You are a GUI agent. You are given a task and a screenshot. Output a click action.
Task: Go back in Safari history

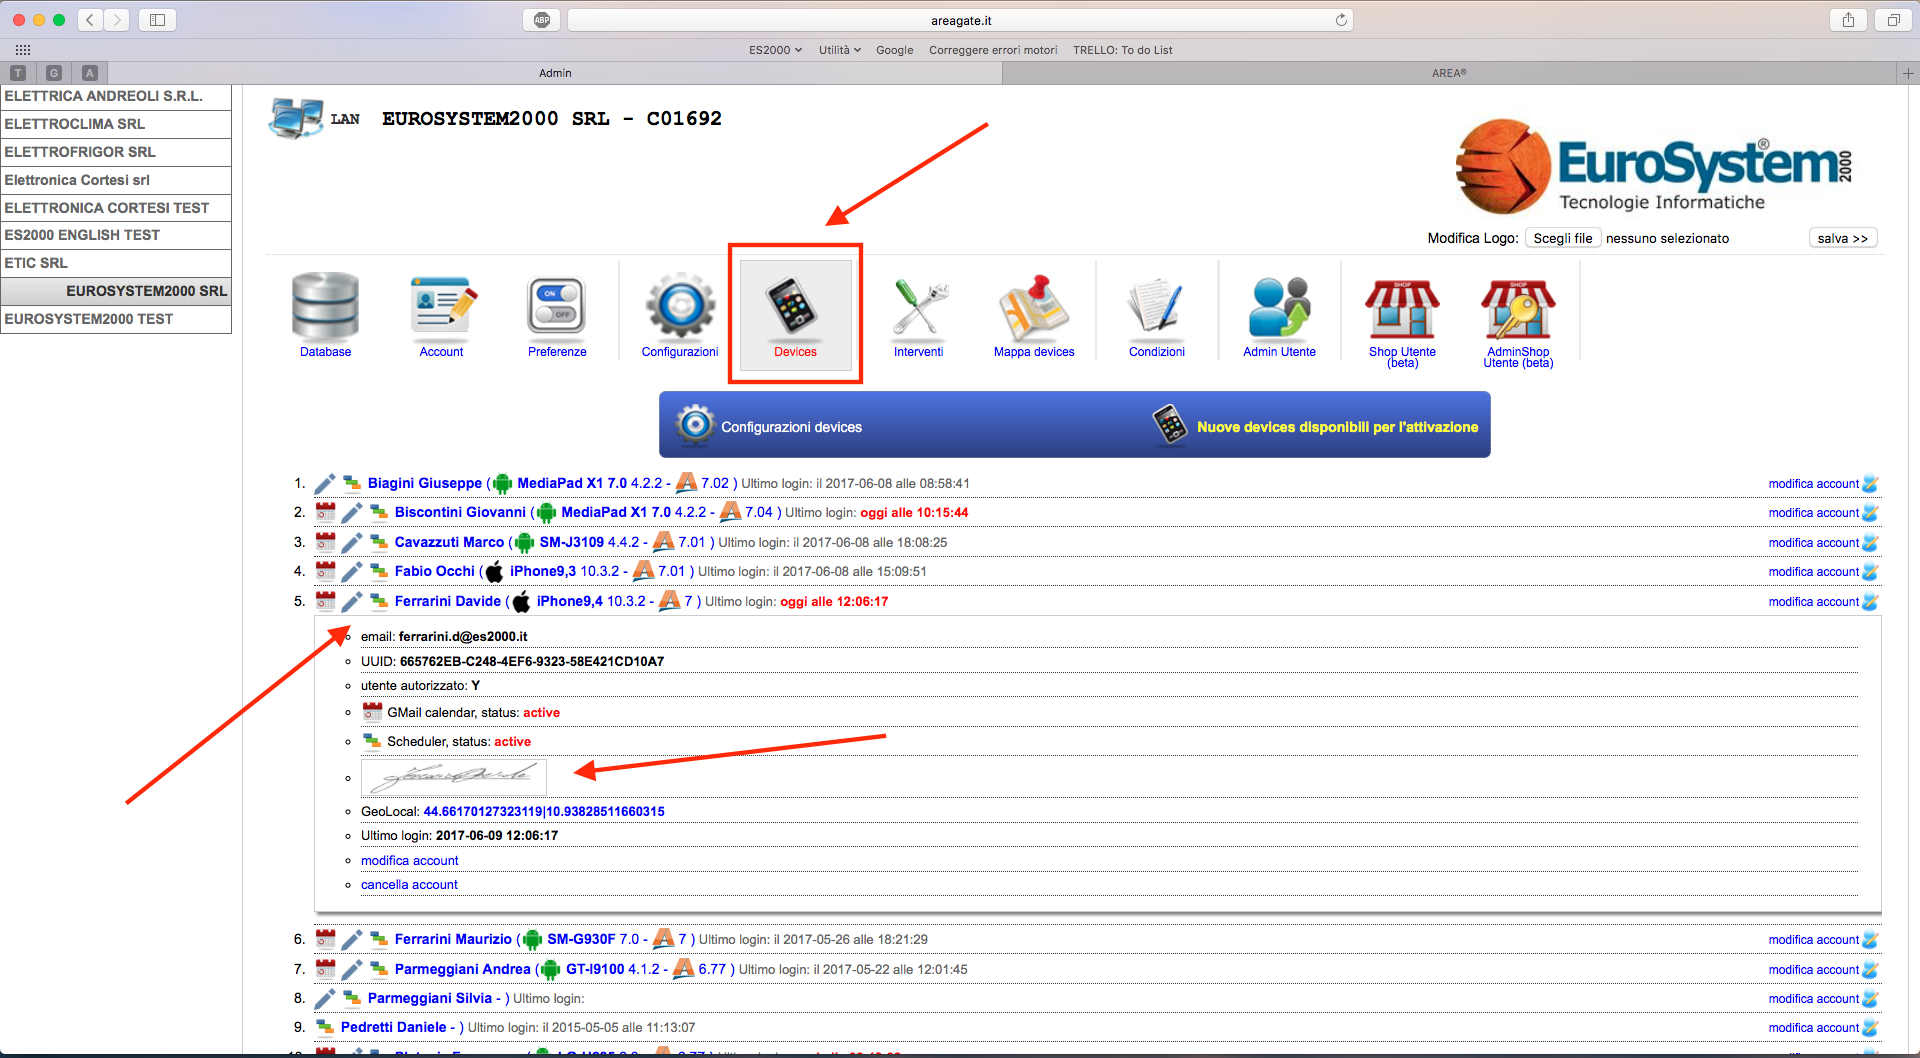pyautogui.click(x=90, y=20)
